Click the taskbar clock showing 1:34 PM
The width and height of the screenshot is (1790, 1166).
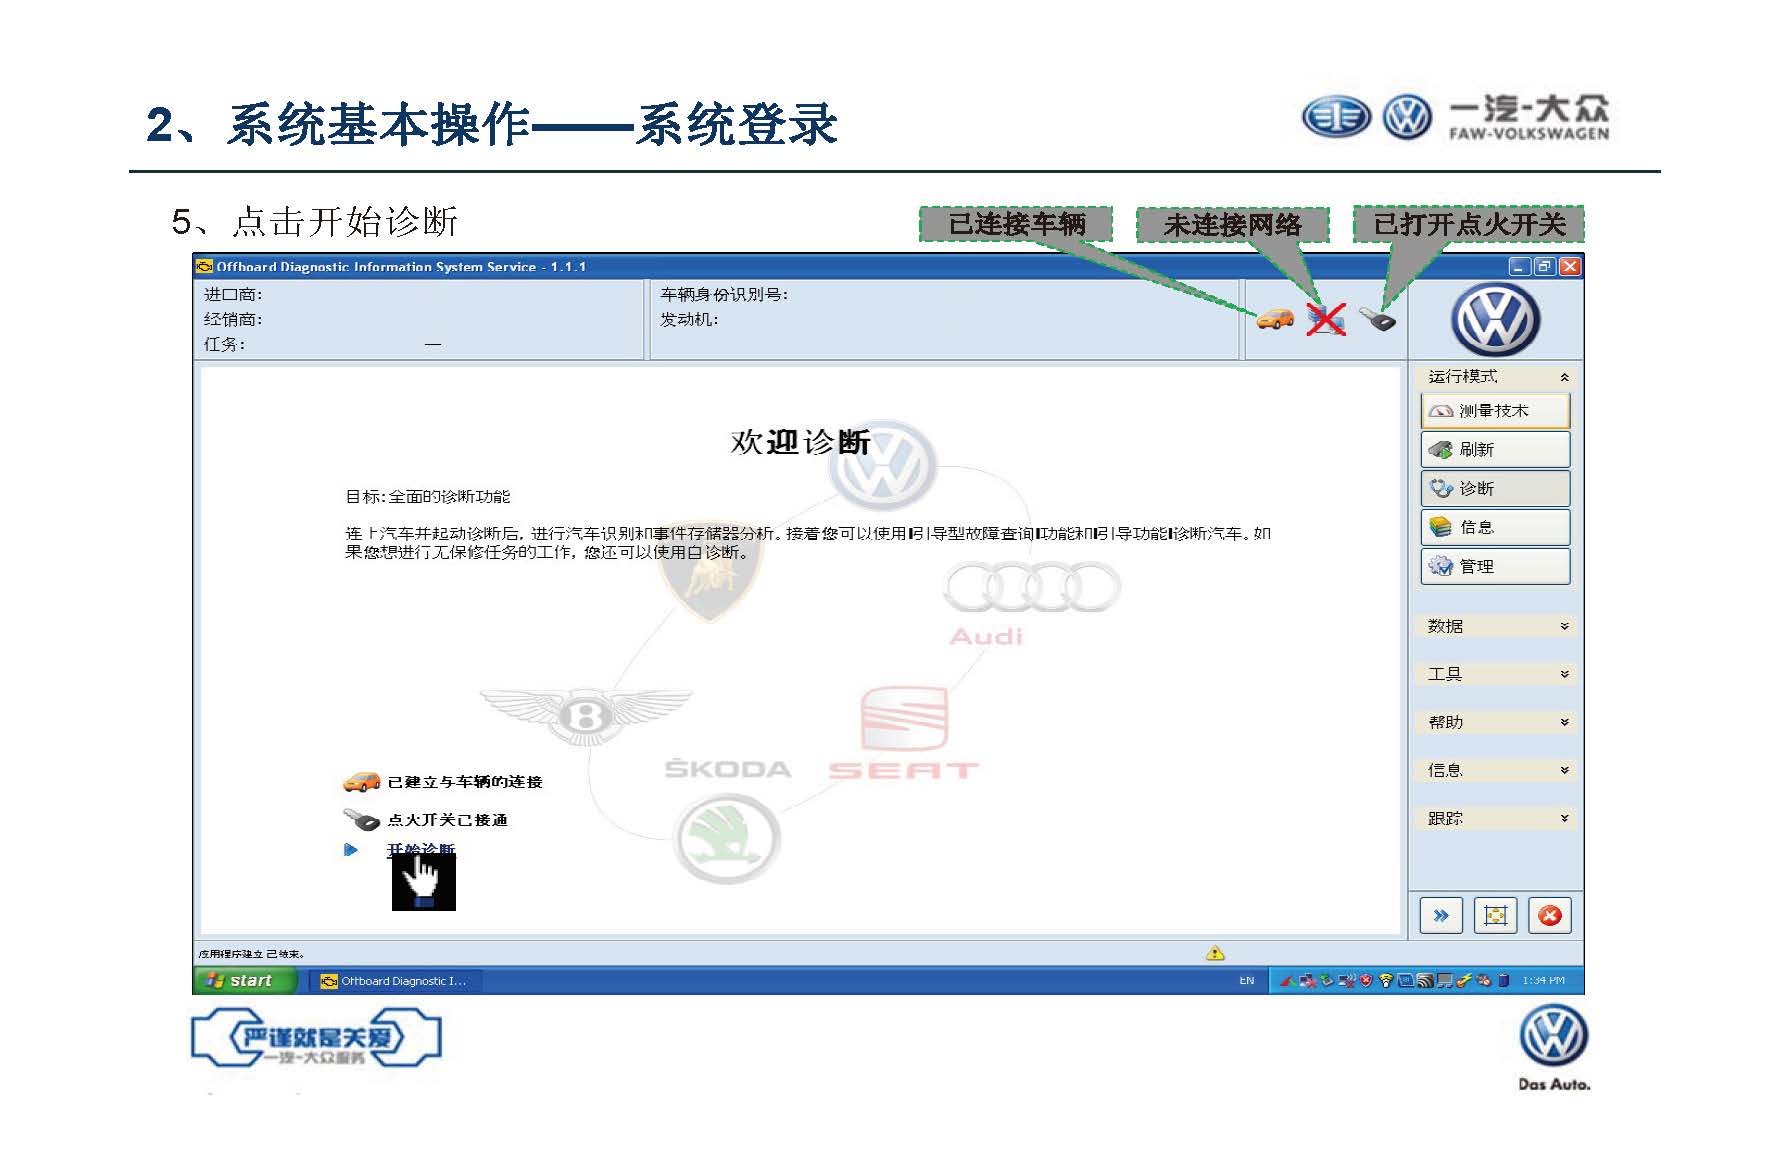(x=1544, y=981)
